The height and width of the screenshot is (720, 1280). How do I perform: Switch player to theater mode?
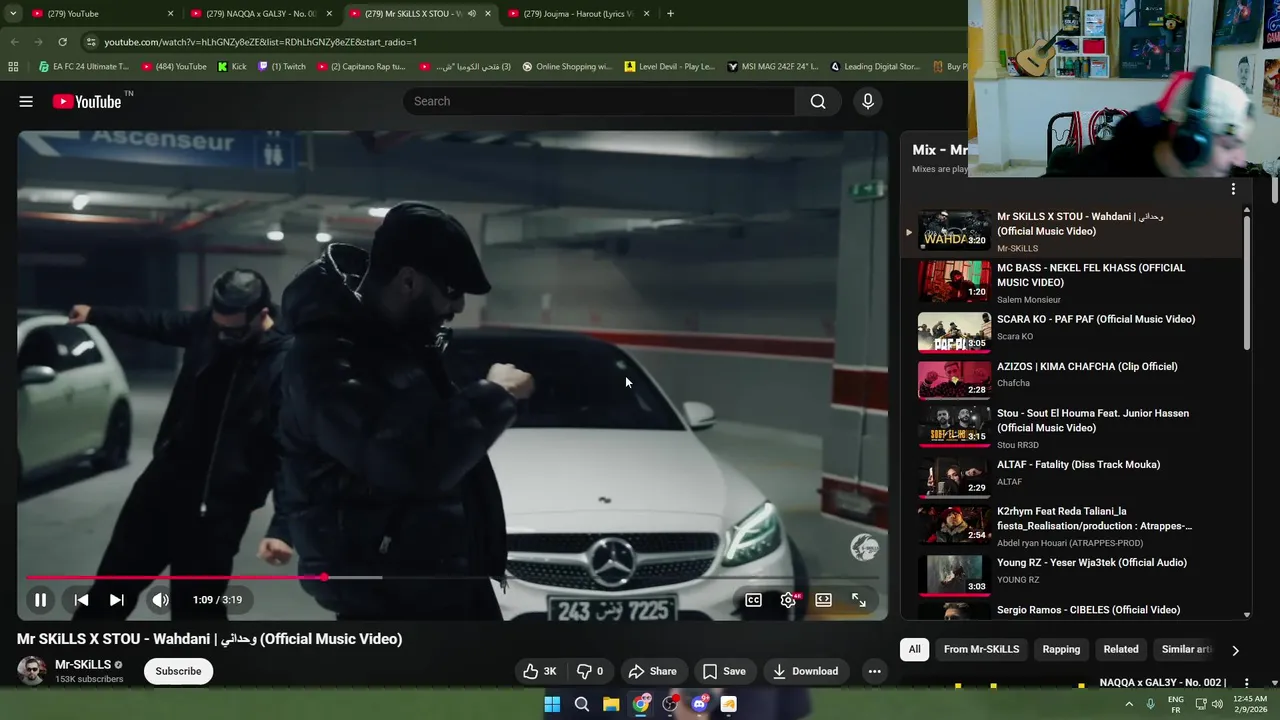click(x=823, y=600)
